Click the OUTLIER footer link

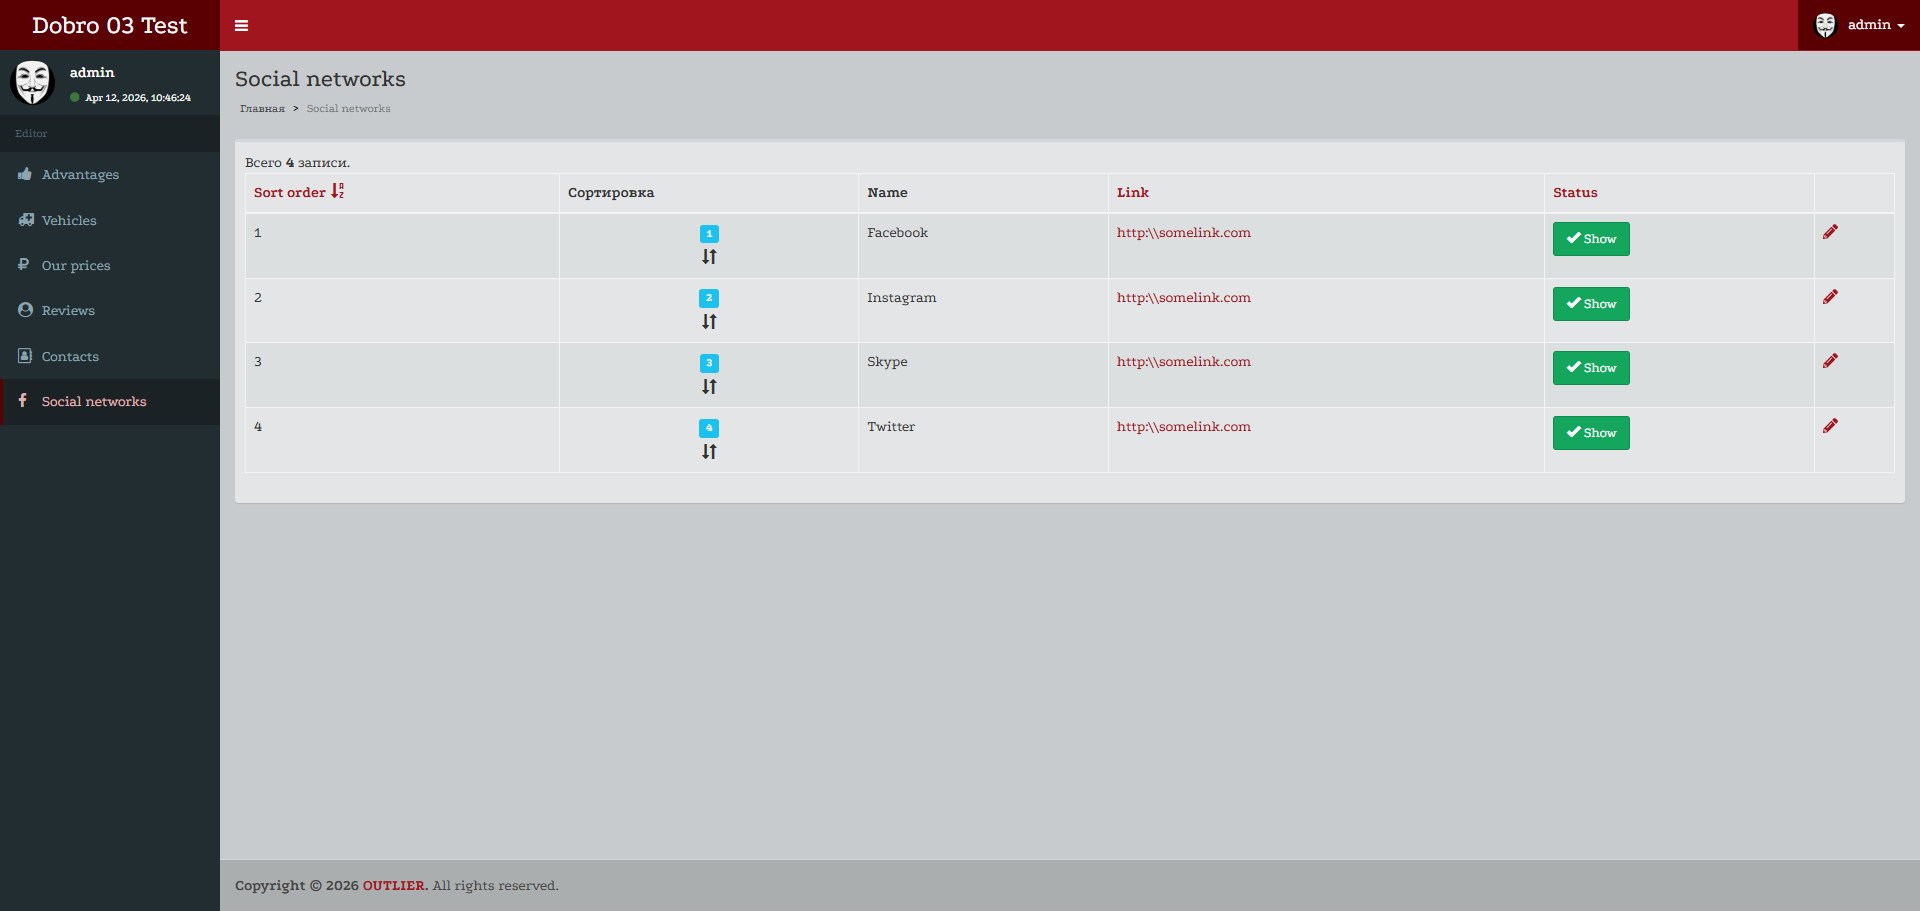pos(394,886)
